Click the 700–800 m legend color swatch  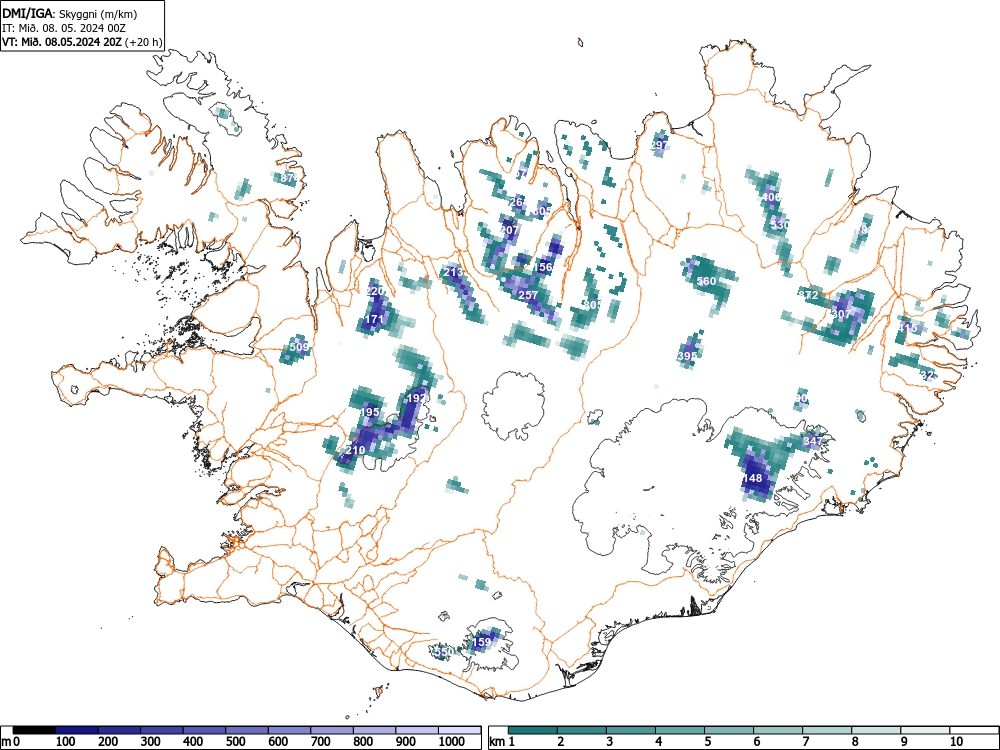[332, 730]
